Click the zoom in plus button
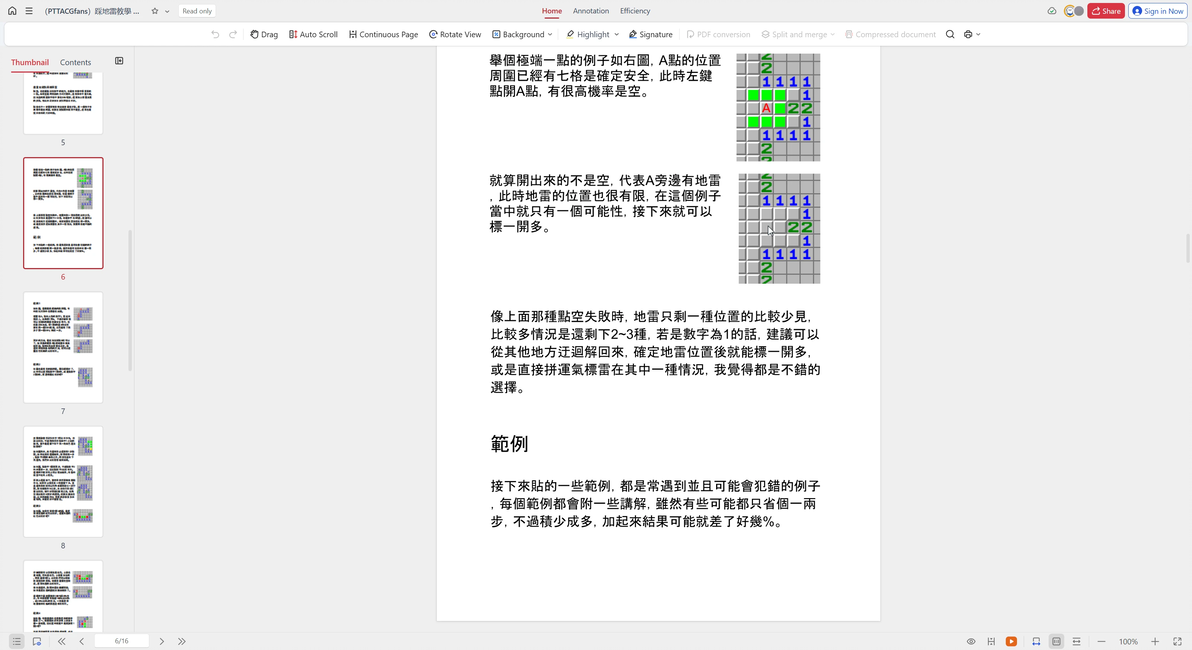Screen dimensions: 1192x650 pyautogui.click(x=1155, y=642)
